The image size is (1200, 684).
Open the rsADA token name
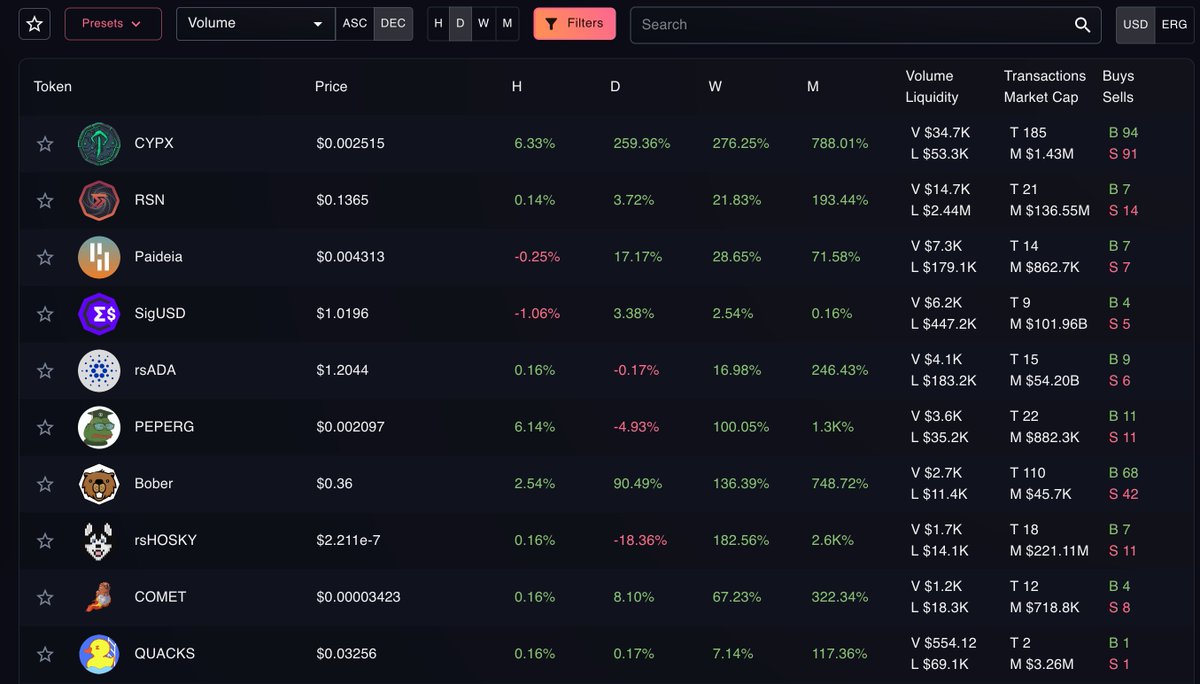(x=155, y=370)
